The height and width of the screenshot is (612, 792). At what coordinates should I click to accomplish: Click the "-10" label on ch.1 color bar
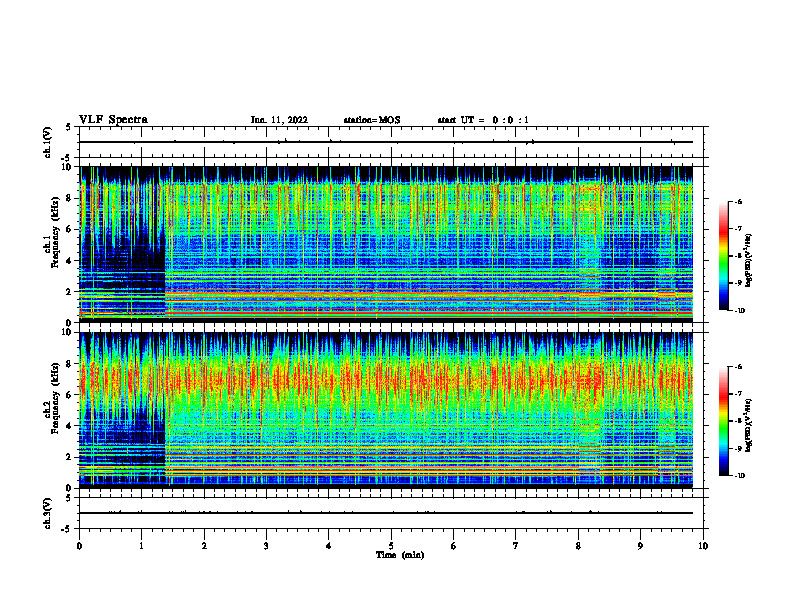point(740,311)
